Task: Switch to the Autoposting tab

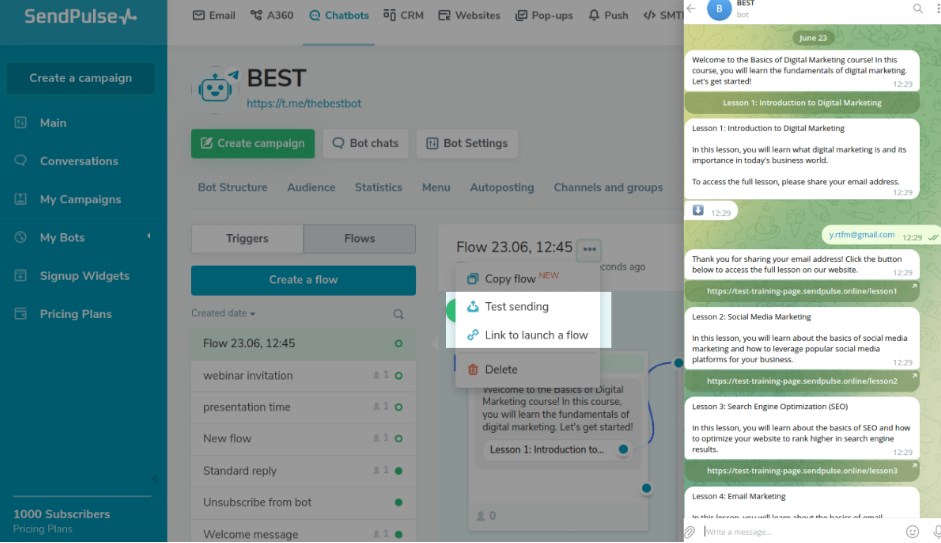Action: pyautogui.click(x=502, y=187)
